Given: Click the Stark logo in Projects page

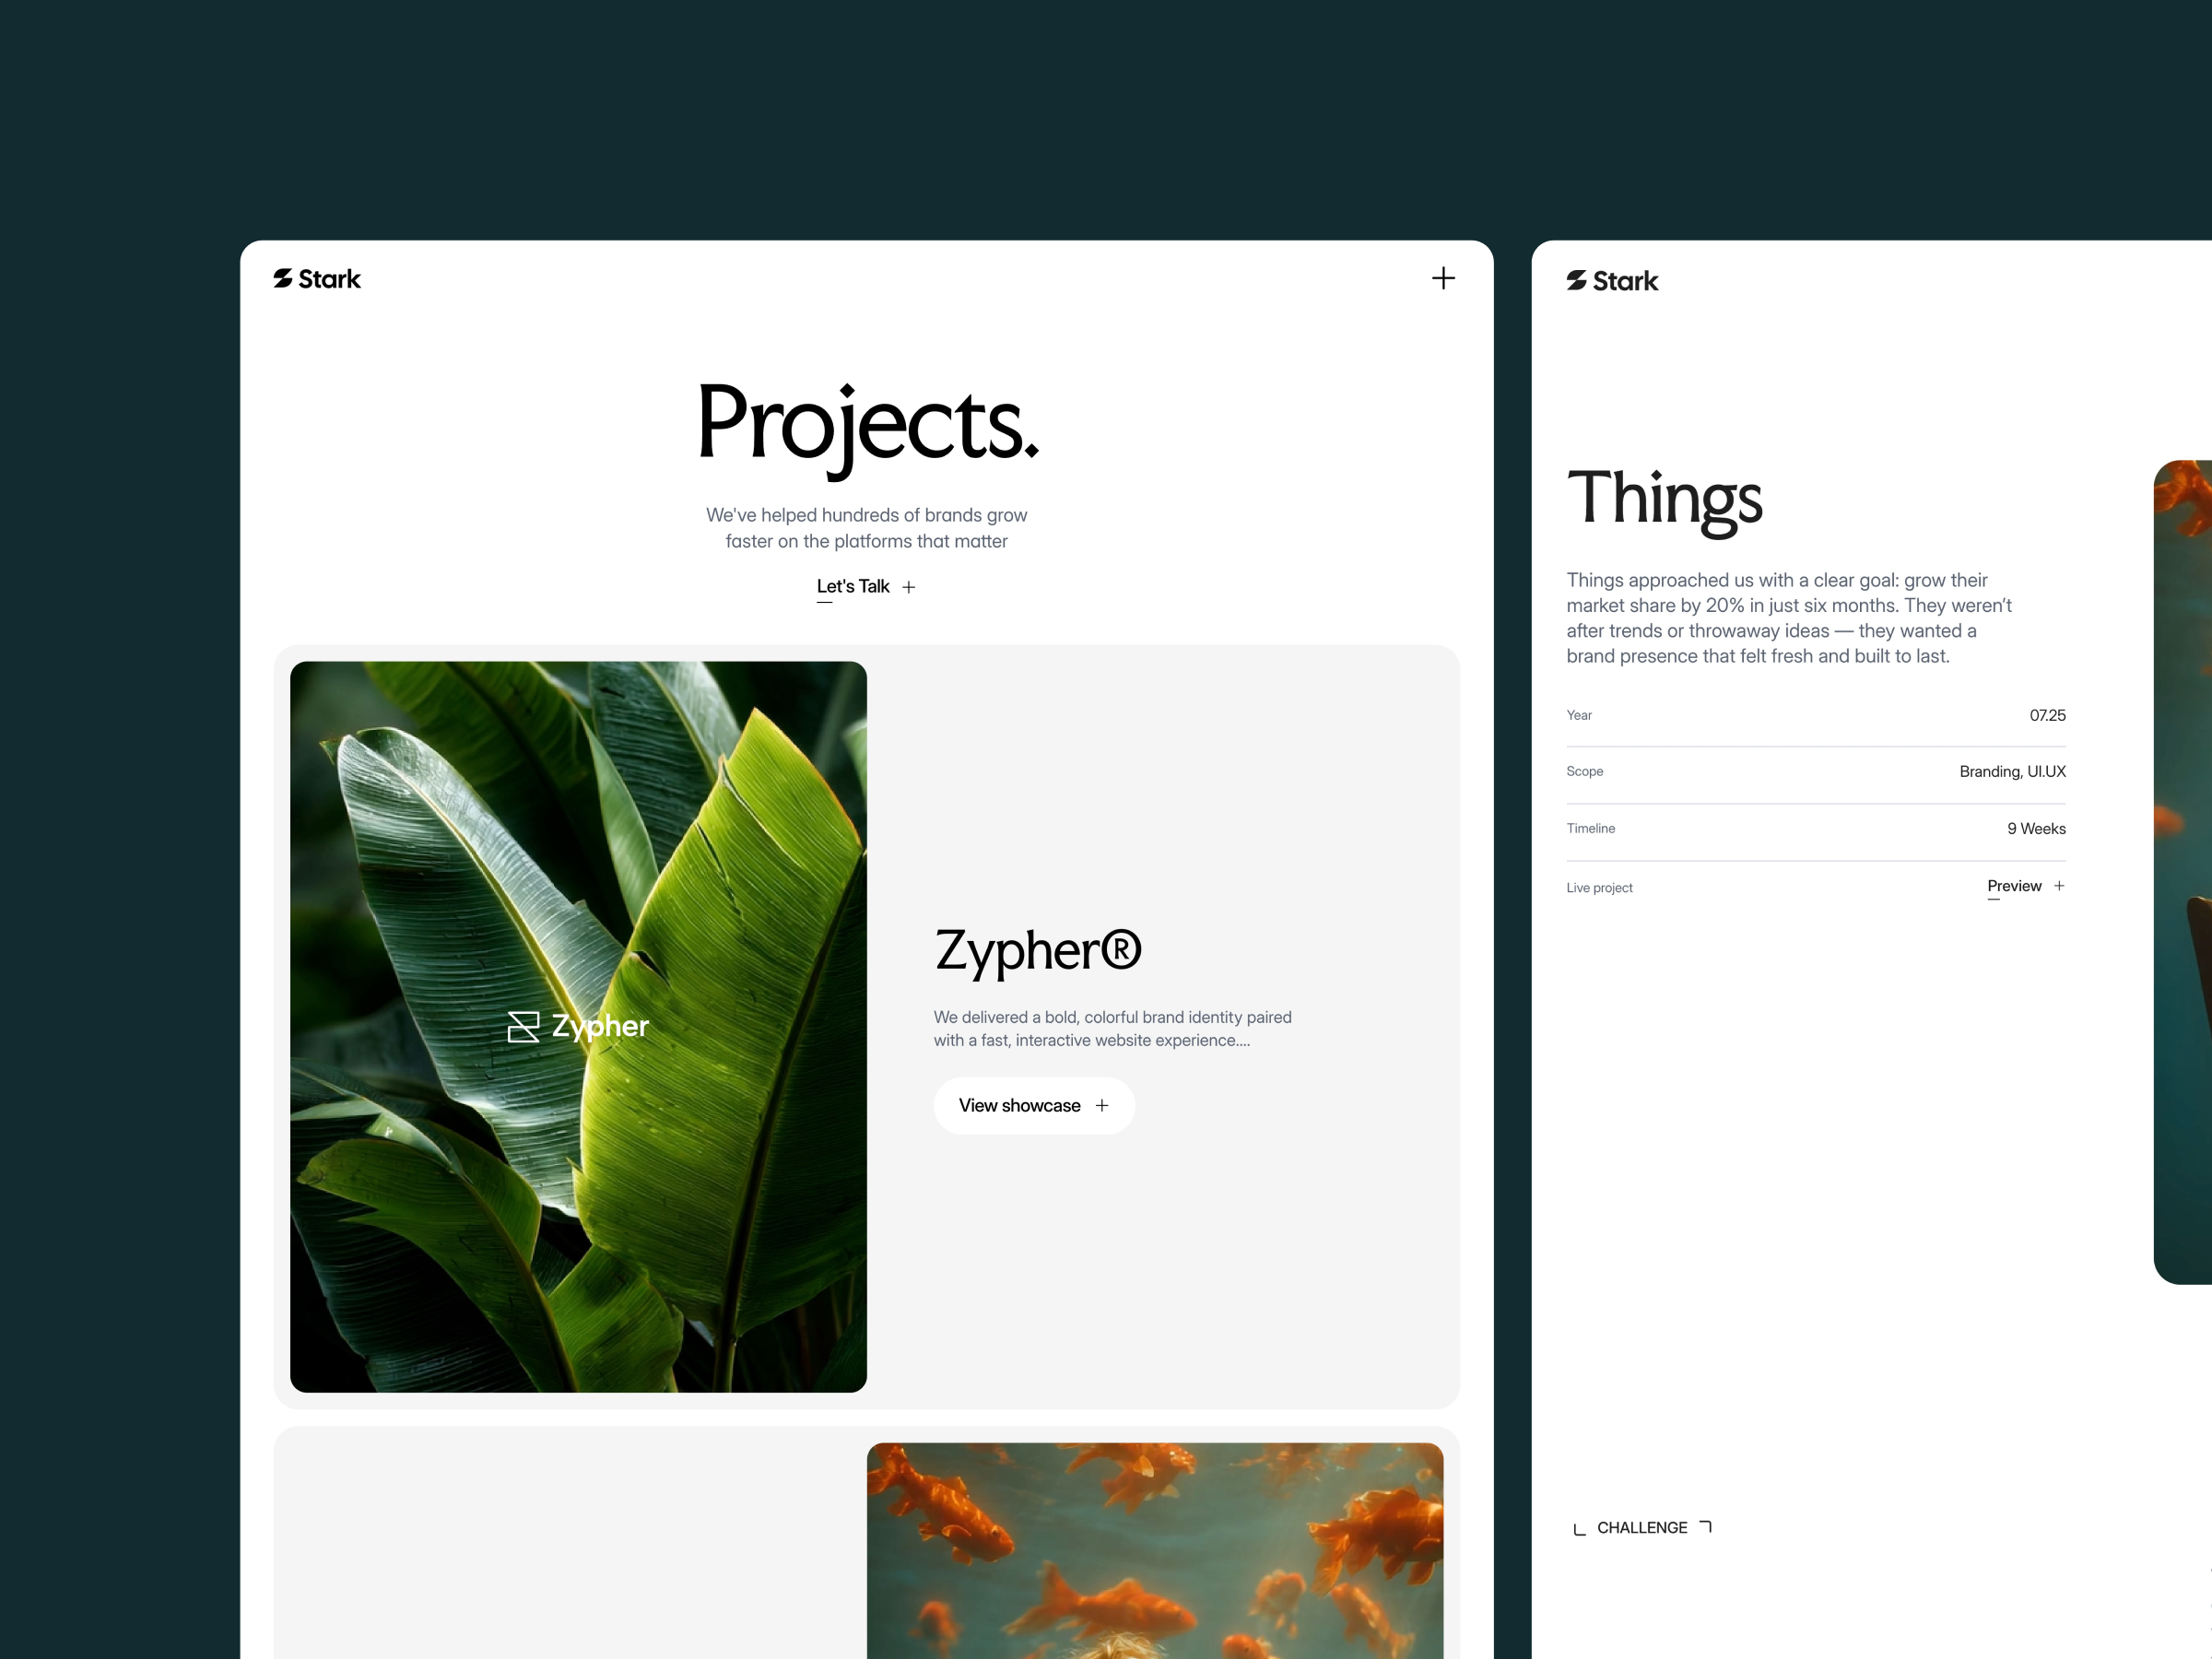Looking at the screenshot, I should tap(317, 279).
